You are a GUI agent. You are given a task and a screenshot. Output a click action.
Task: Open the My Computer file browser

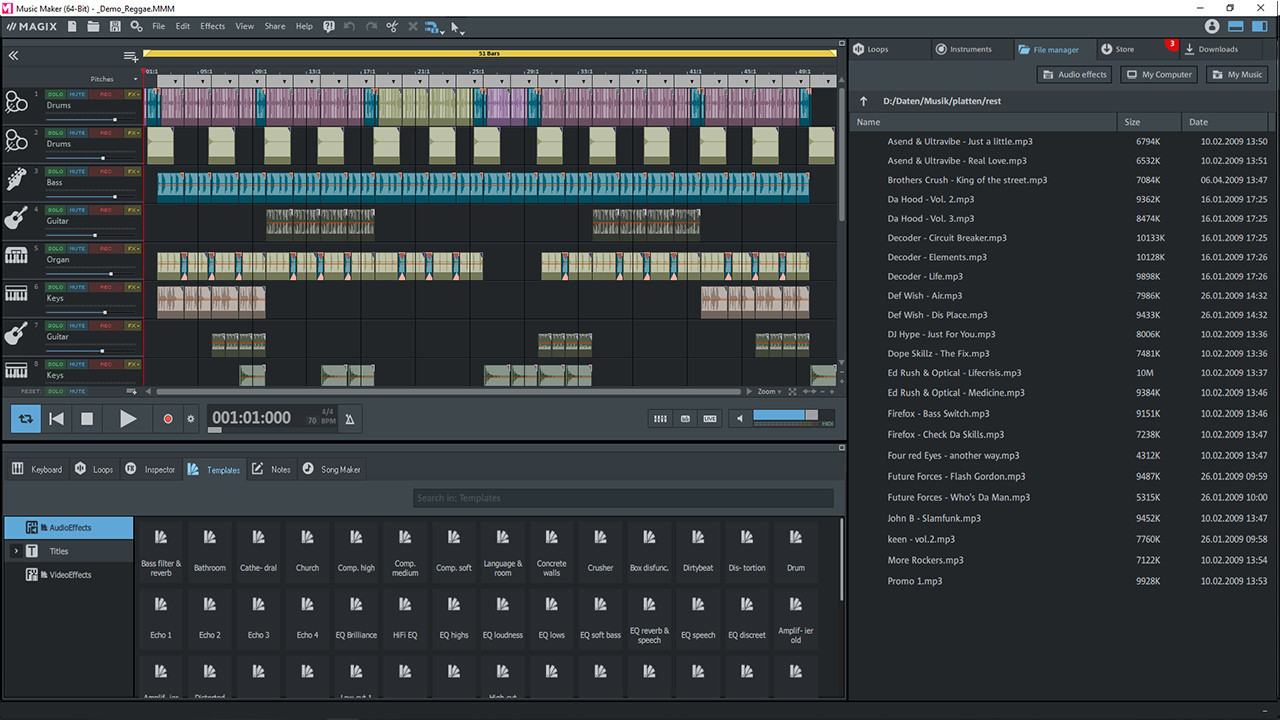1158,74
